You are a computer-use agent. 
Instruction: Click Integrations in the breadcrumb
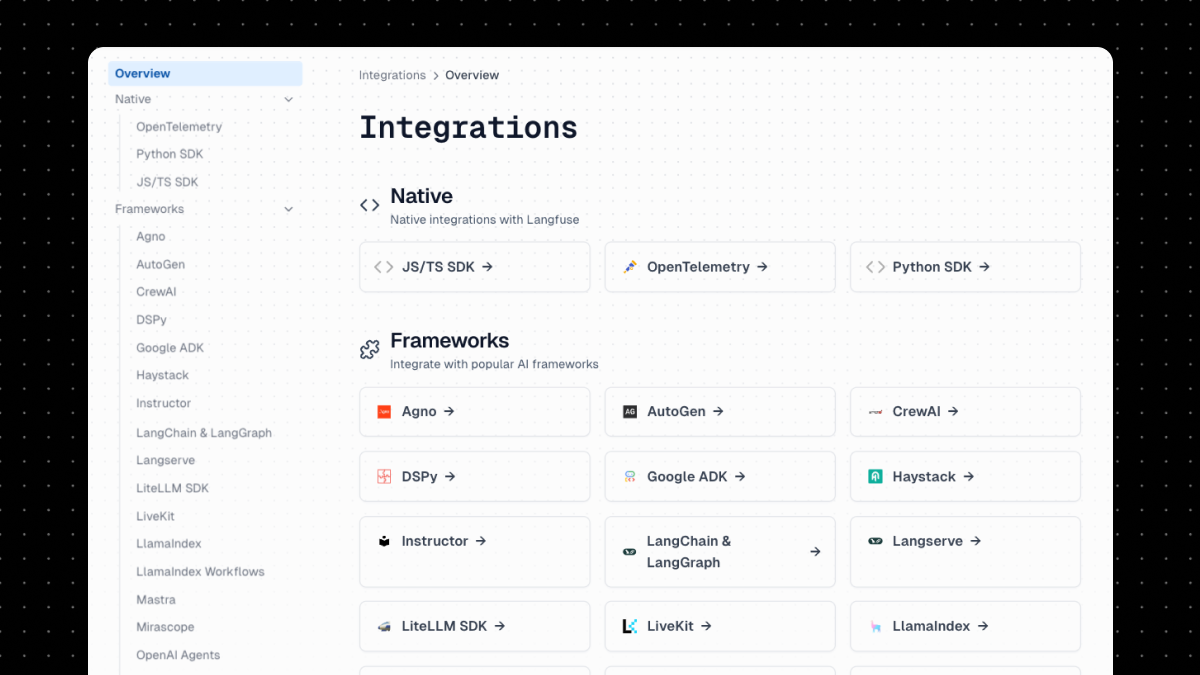pos(392,75)
